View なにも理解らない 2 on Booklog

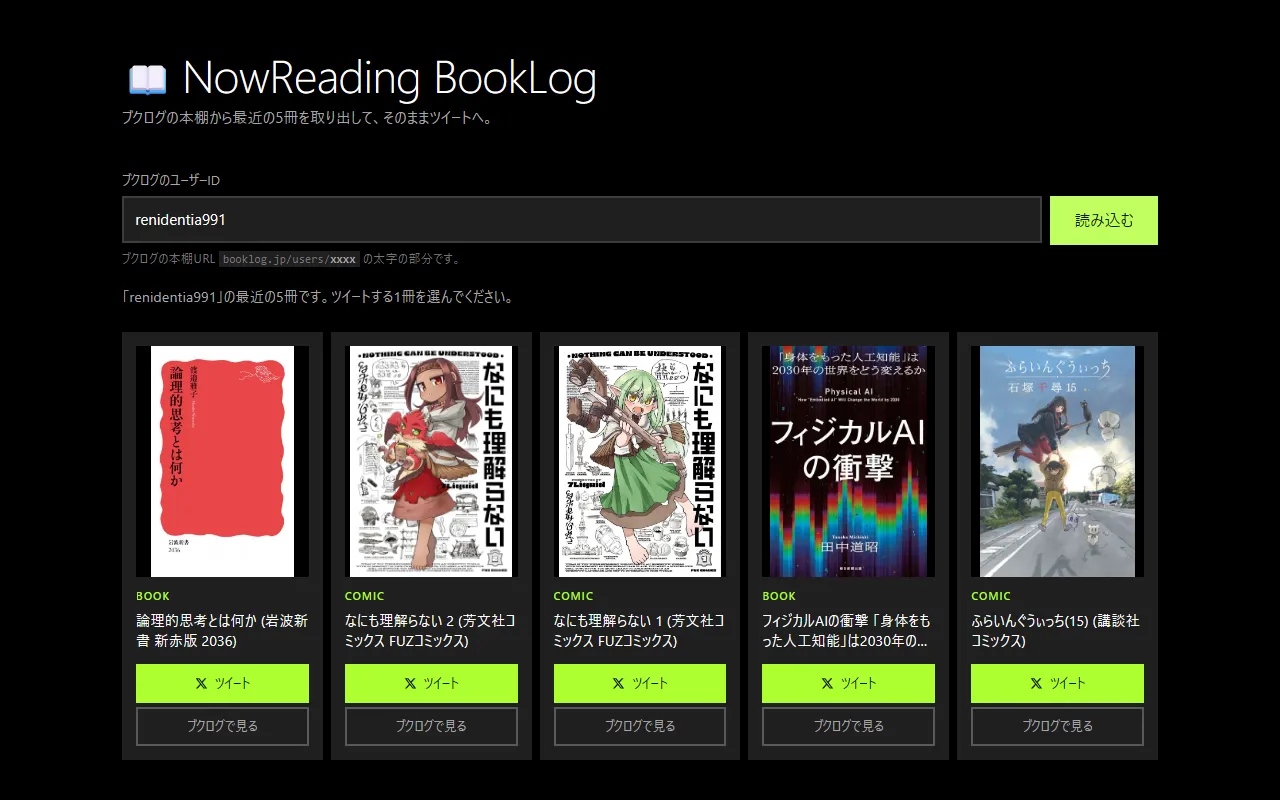point(431,726)
